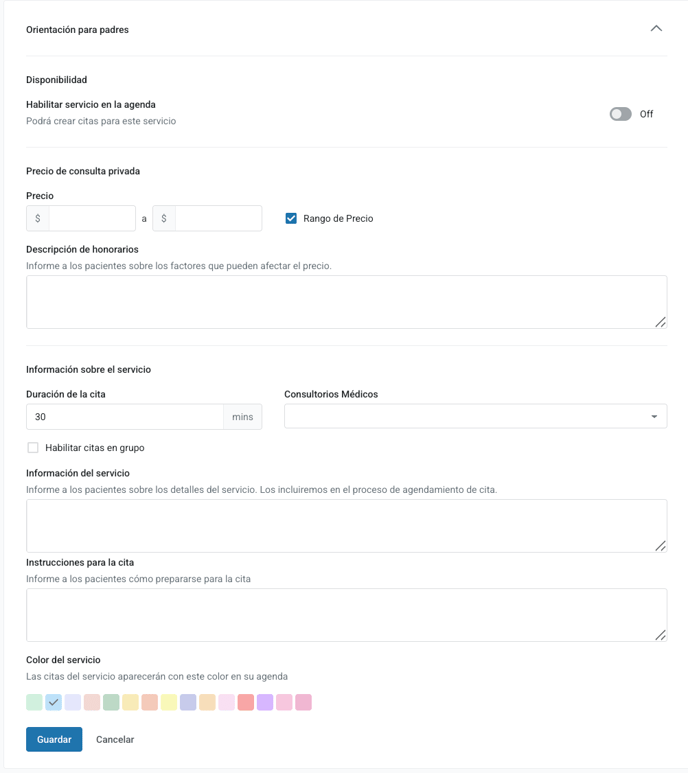Click the Cancelar link
This screenshot has height=773, width=688.
click(115, 739)
